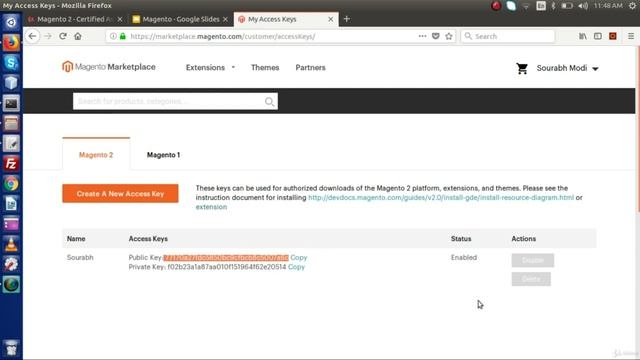Click the Sourabh key name cell
Image resolution: width=640 pixels, height=360 pixels.
[x=80, y=258]
